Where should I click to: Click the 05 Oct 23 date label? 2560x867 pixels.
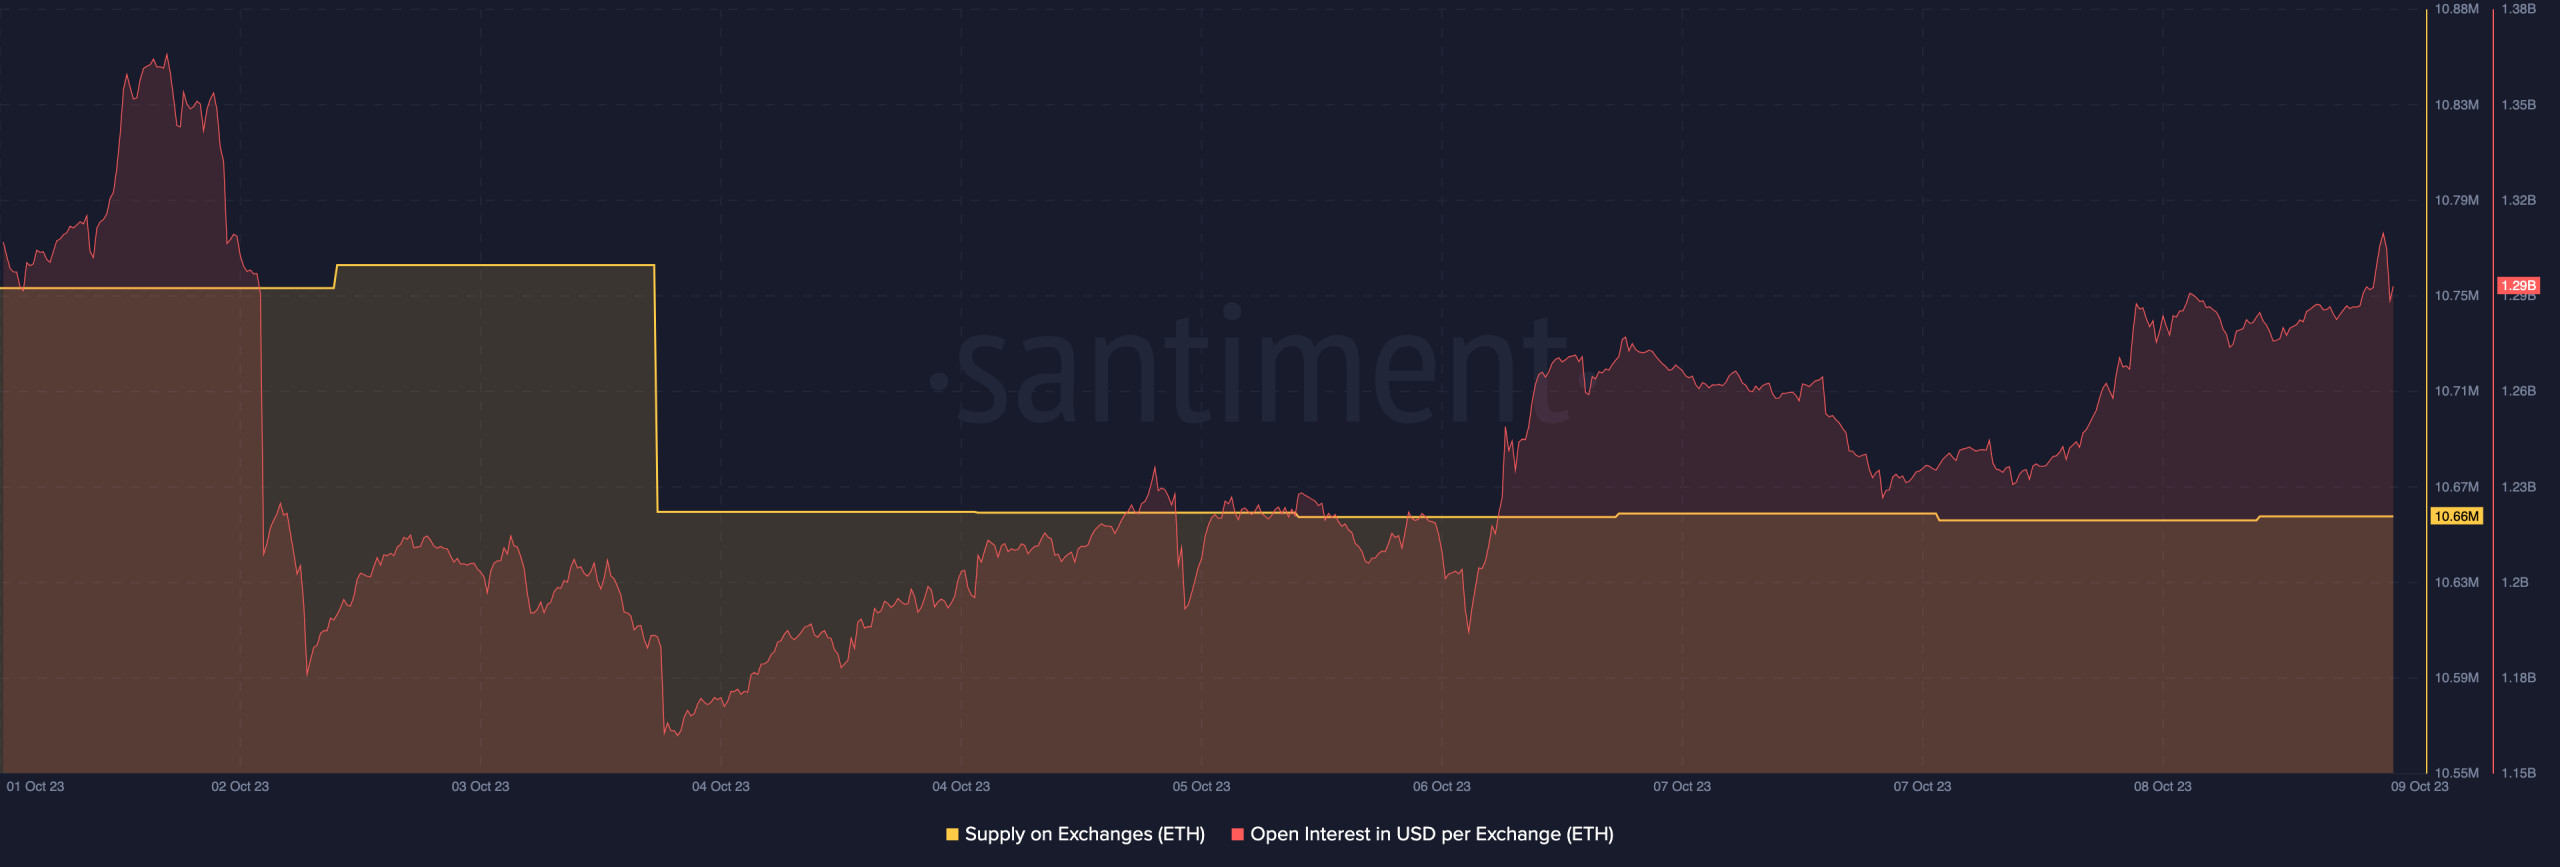[x=1201, y=786]
